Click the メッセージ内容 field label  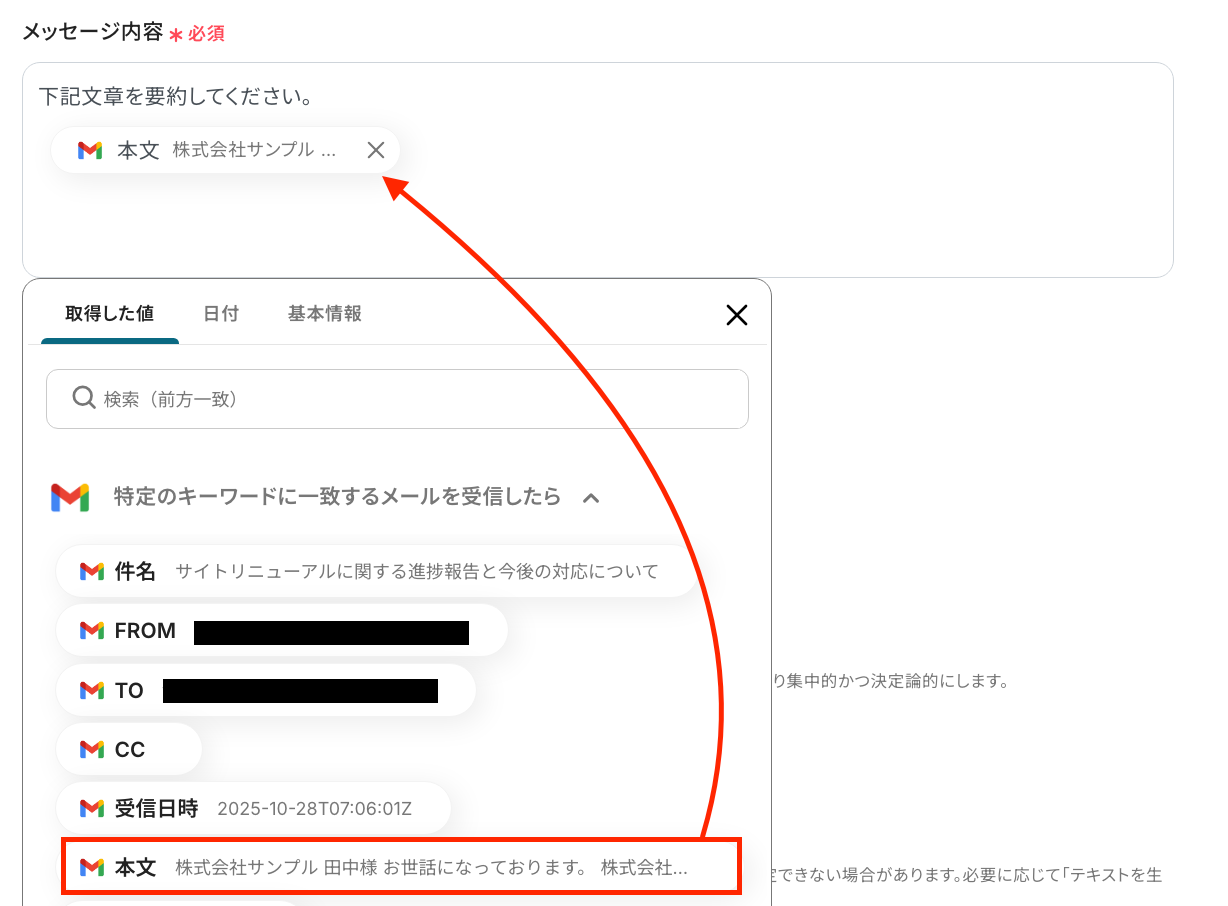click(92, 32)
